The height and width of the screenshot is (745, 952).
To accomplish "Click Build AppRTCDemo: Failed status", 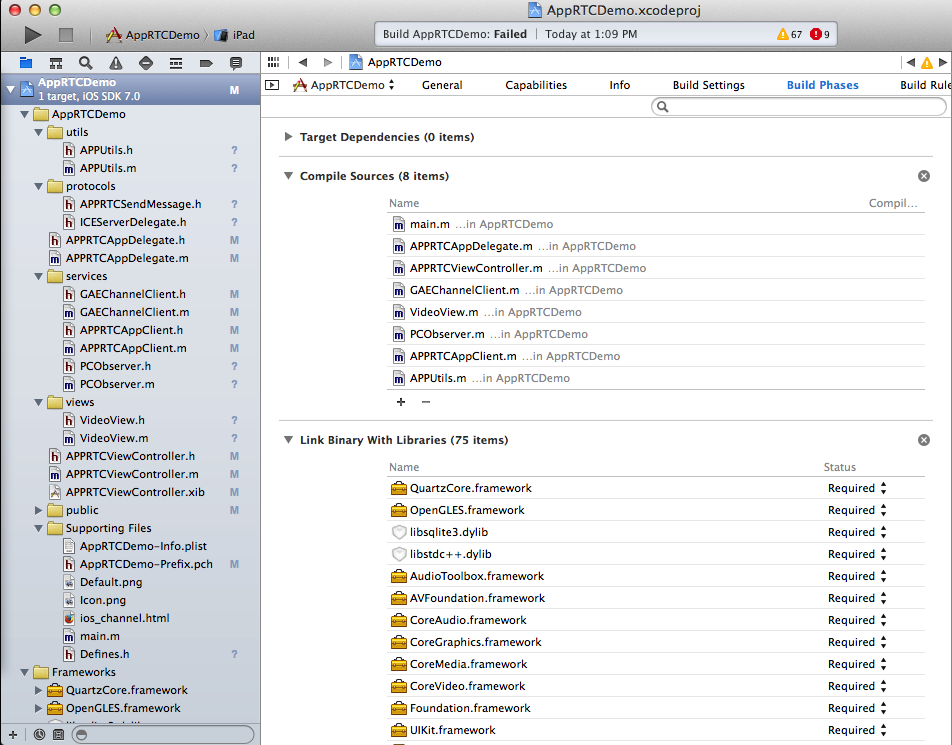I will (x=455, y=34).
